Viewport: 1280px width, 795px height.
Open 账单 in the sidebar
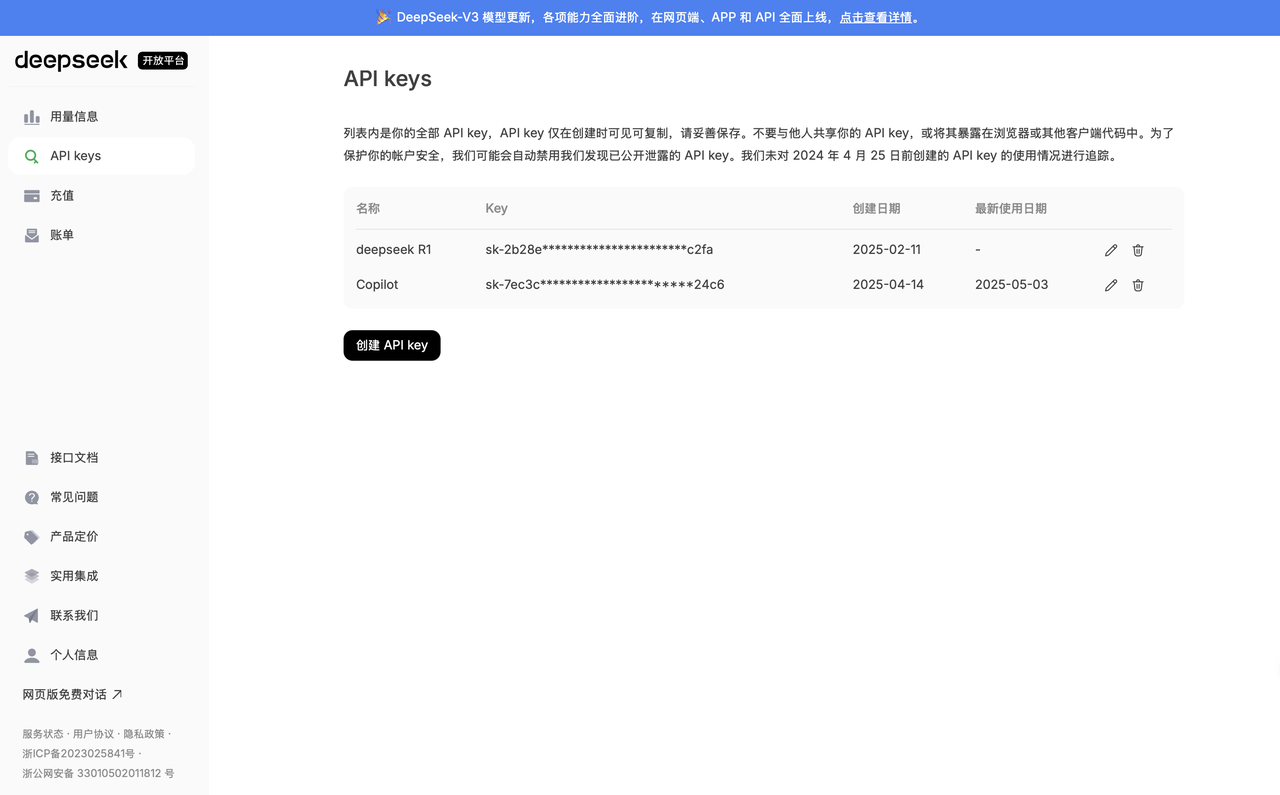point(101,235)
